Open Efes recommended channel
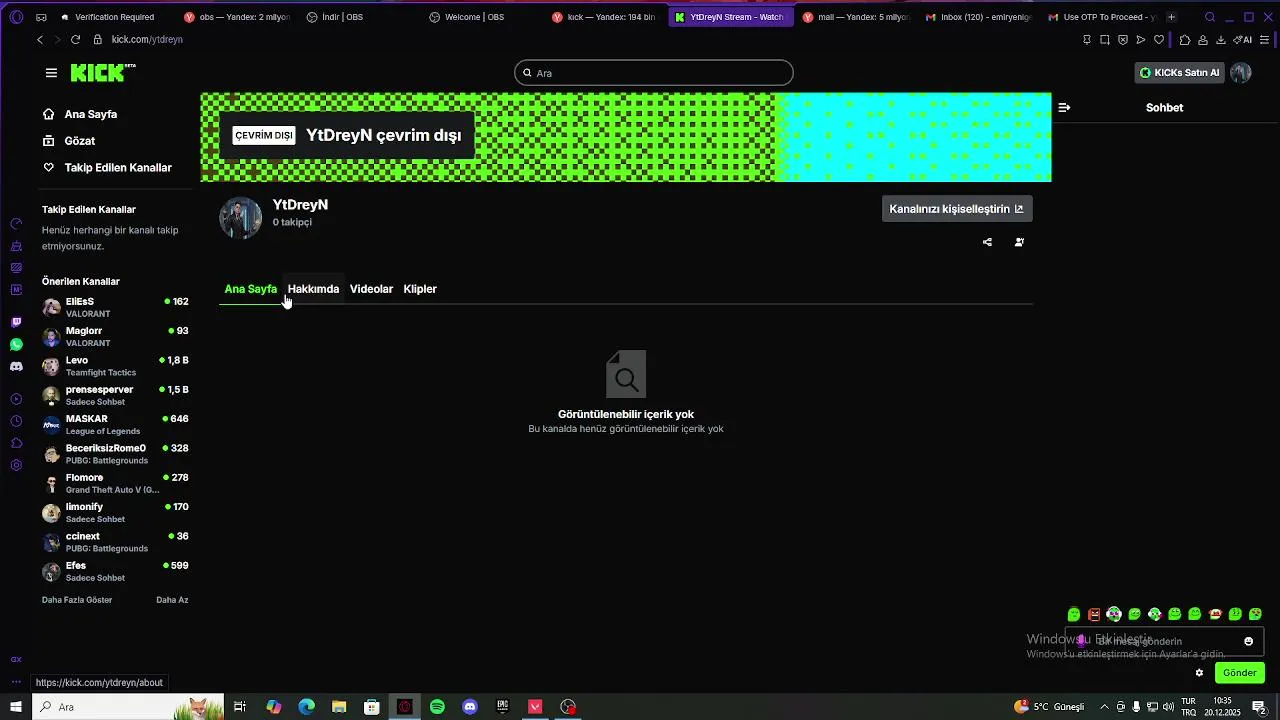 coord(115,571)
